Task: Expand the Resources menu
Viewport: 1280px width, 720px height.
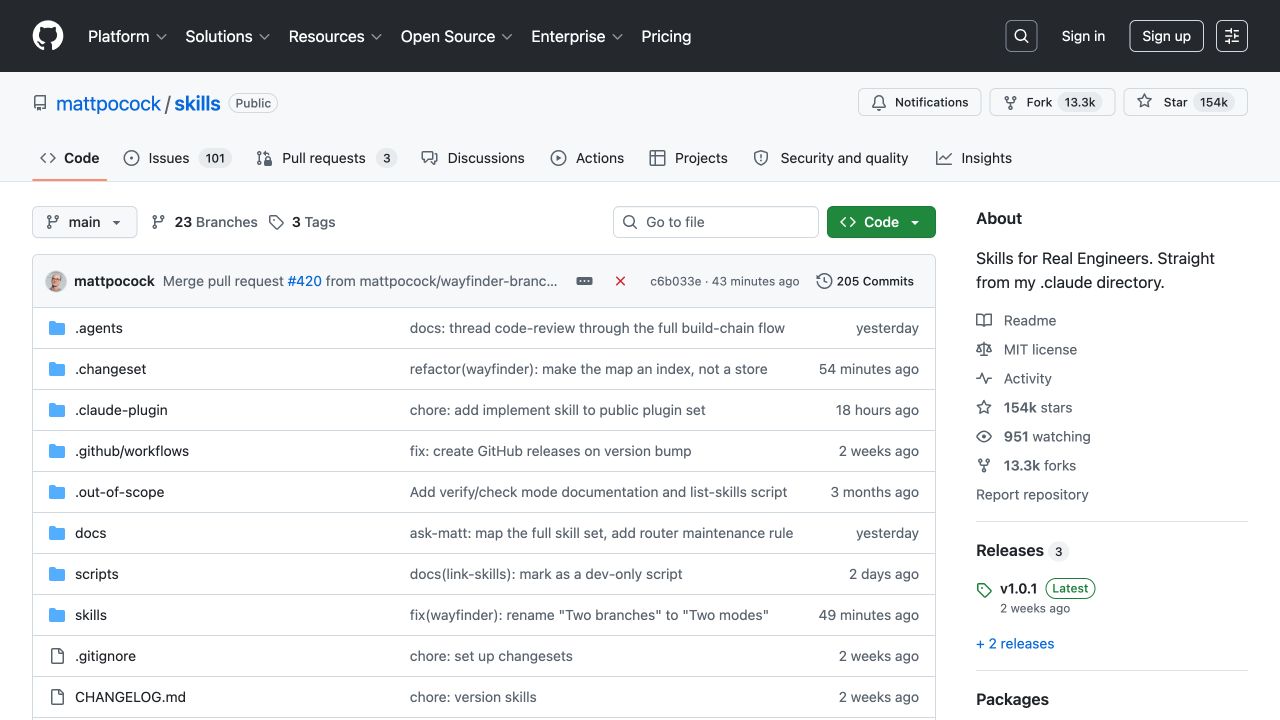Action: (x=335, y=36)
